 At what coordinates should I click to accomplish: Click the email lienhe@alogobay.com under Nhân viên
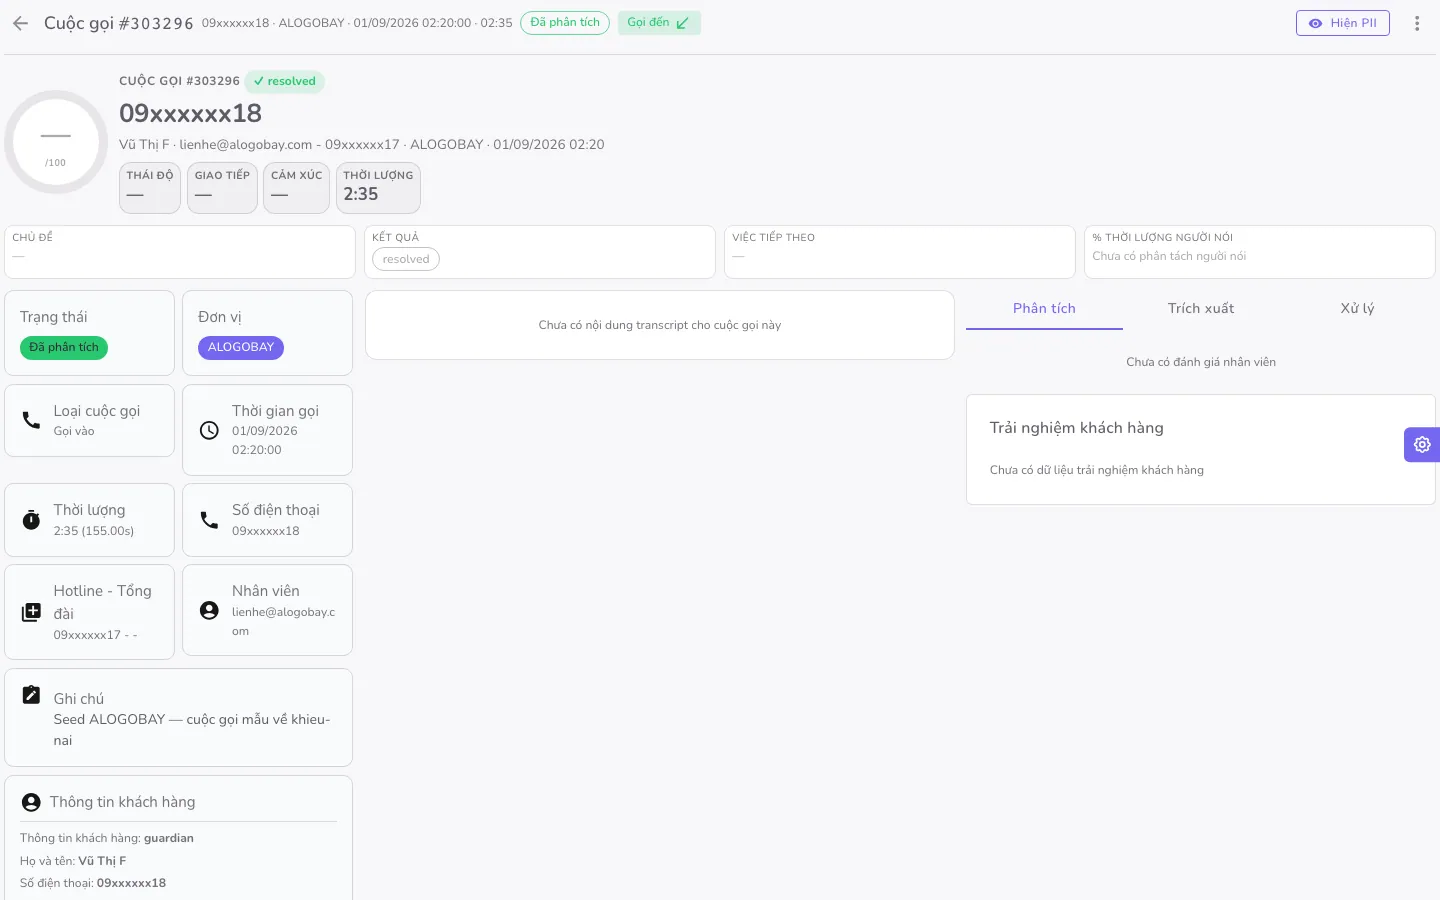tap(284, 621)
